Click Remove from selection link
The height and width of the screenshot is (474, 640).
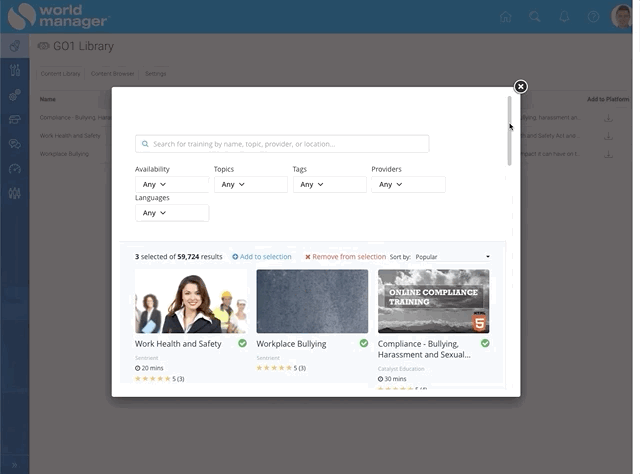pos(345,257)
